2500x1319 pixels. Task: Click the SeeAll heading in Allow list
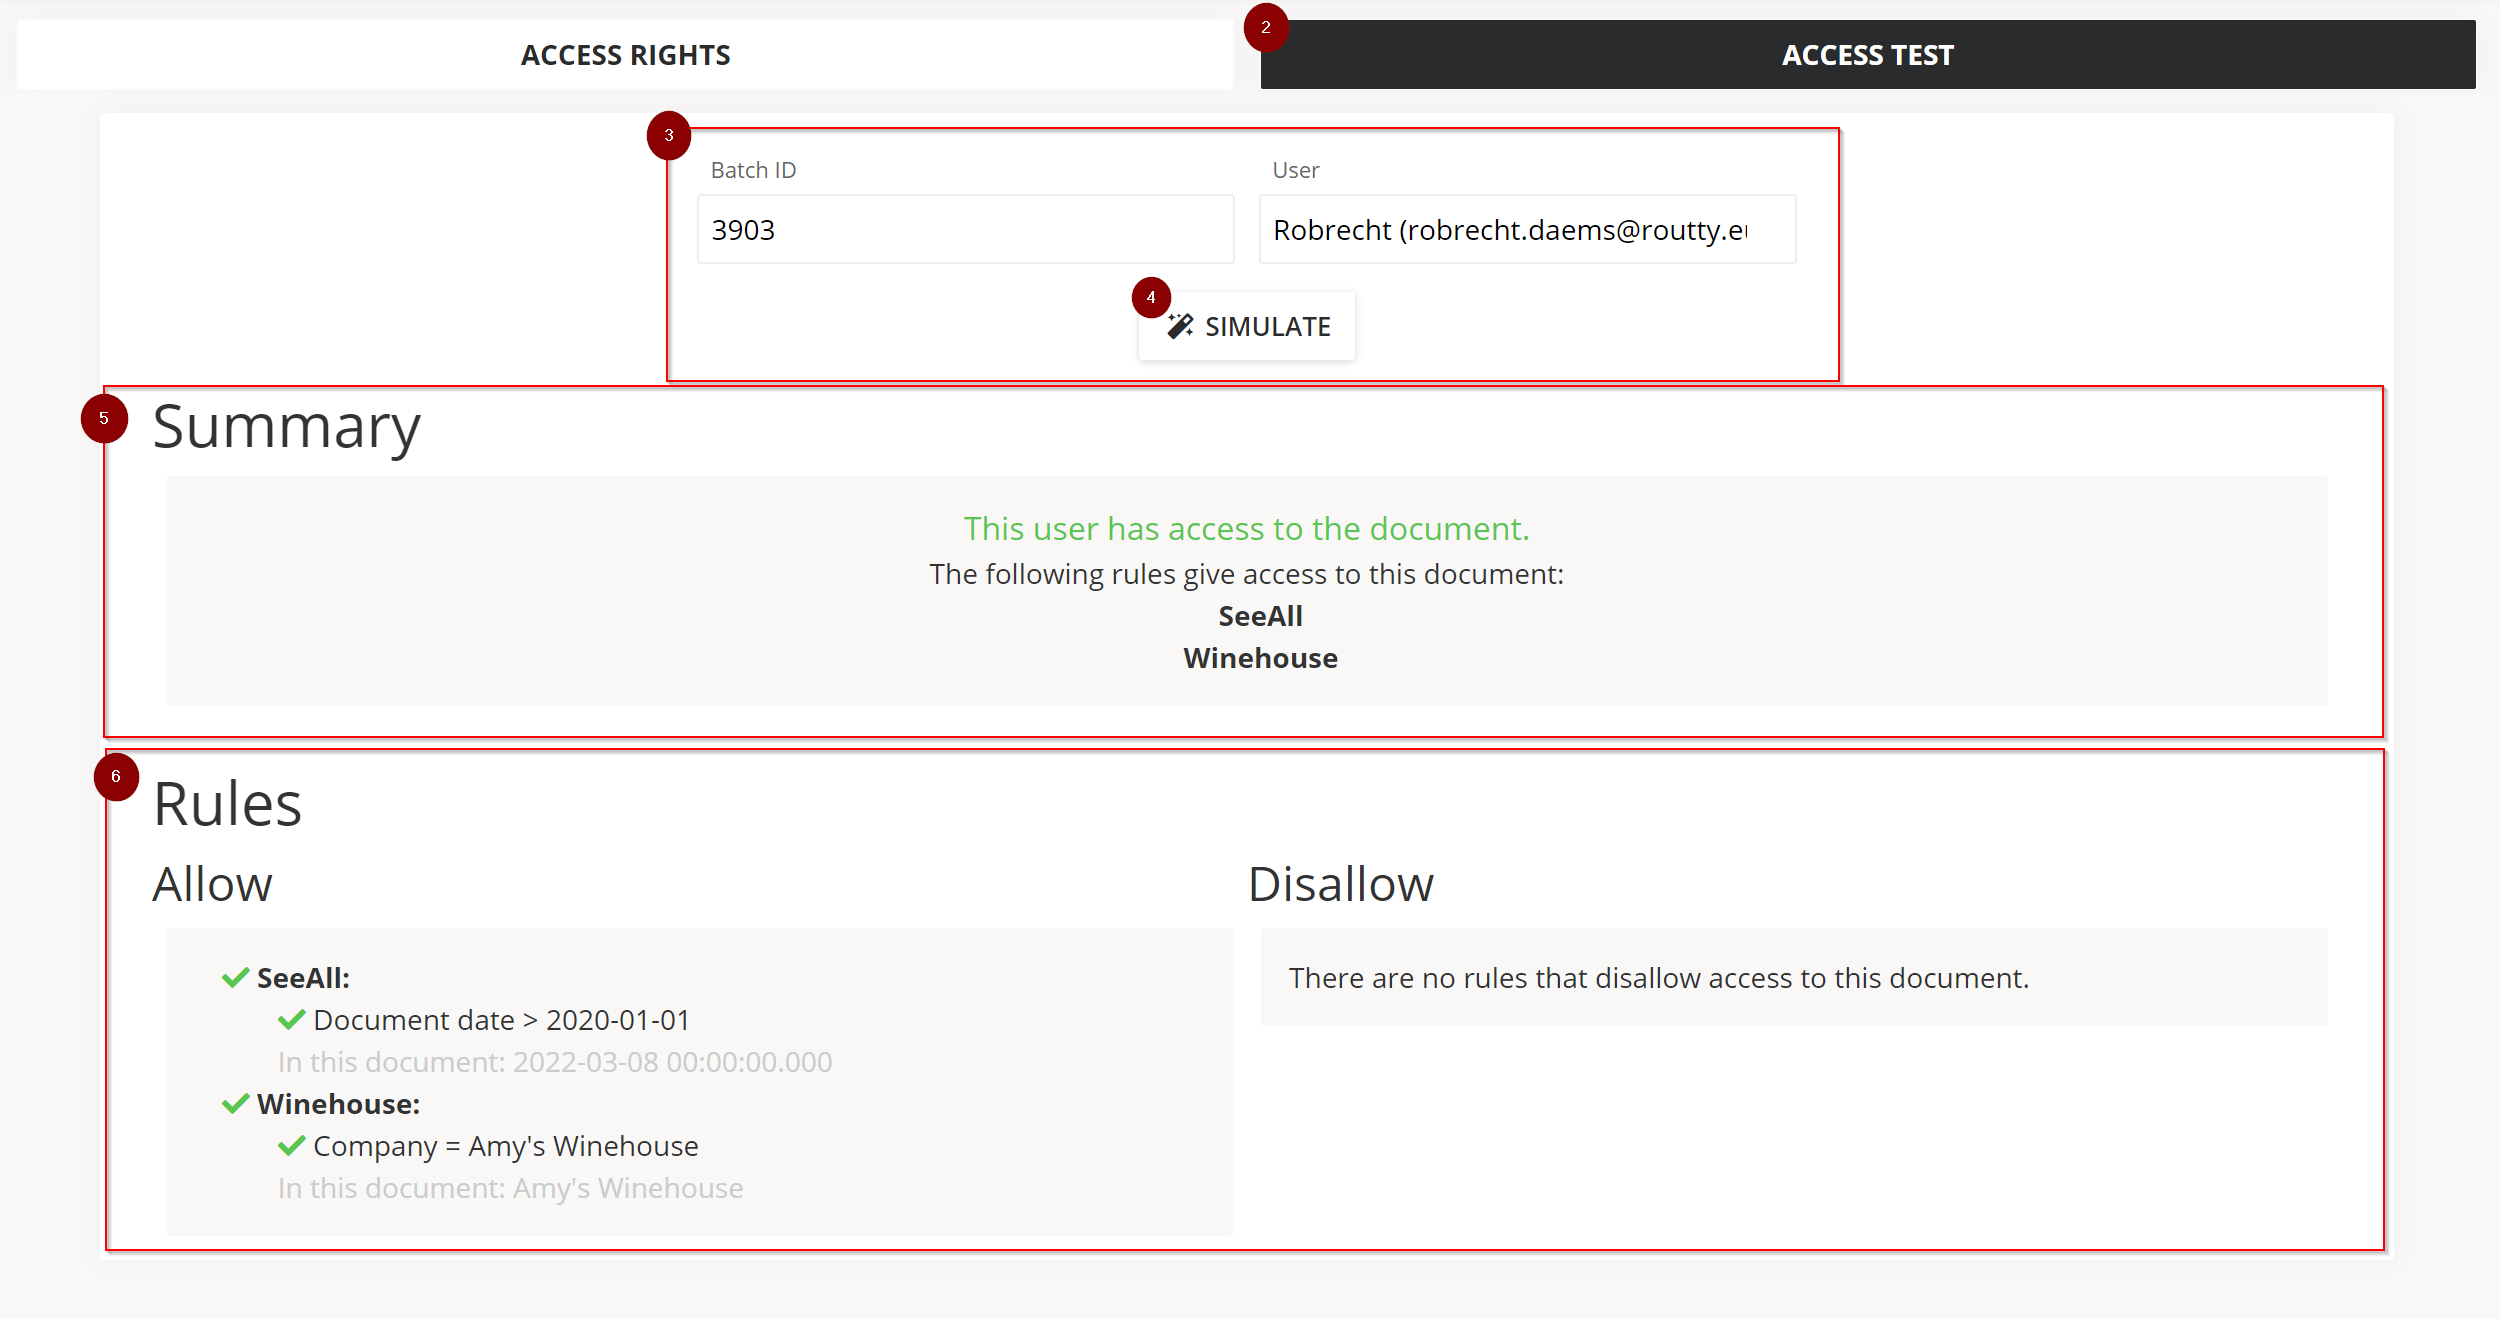point(303,978)
